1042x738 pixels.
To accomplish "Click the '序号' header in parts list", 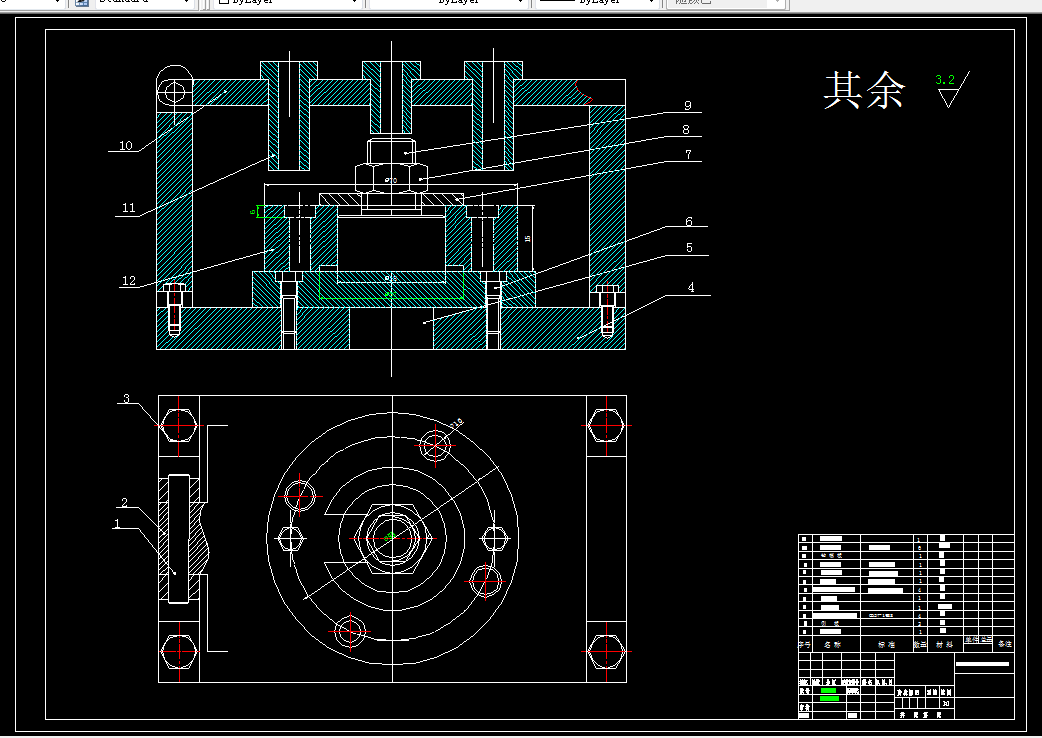I will (805, 644).
